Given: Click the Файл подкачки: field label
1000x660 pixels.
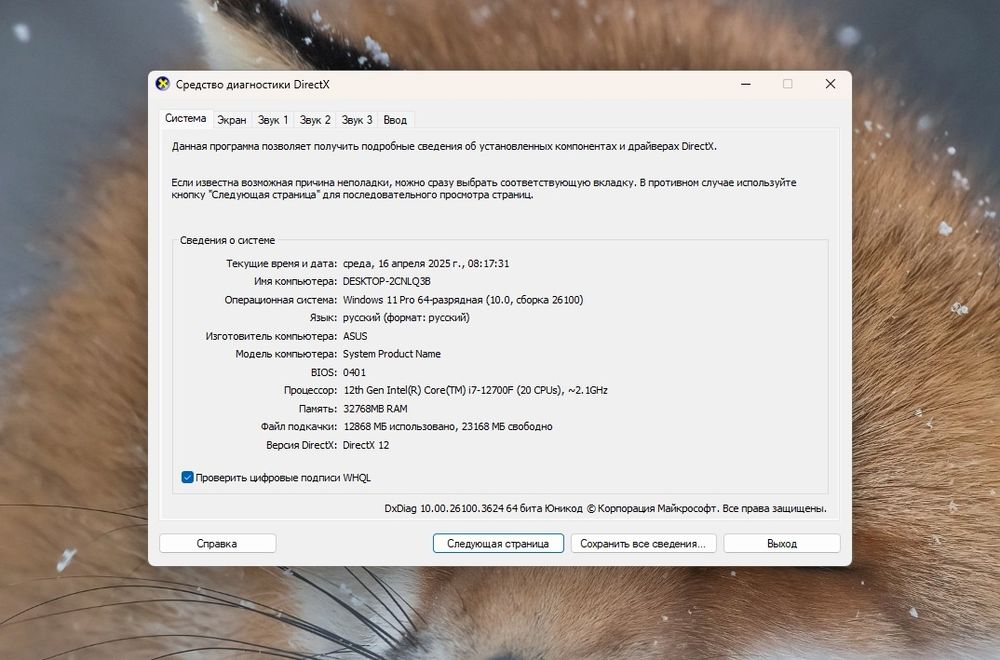Looking at the screenshot, I should 298,427.
